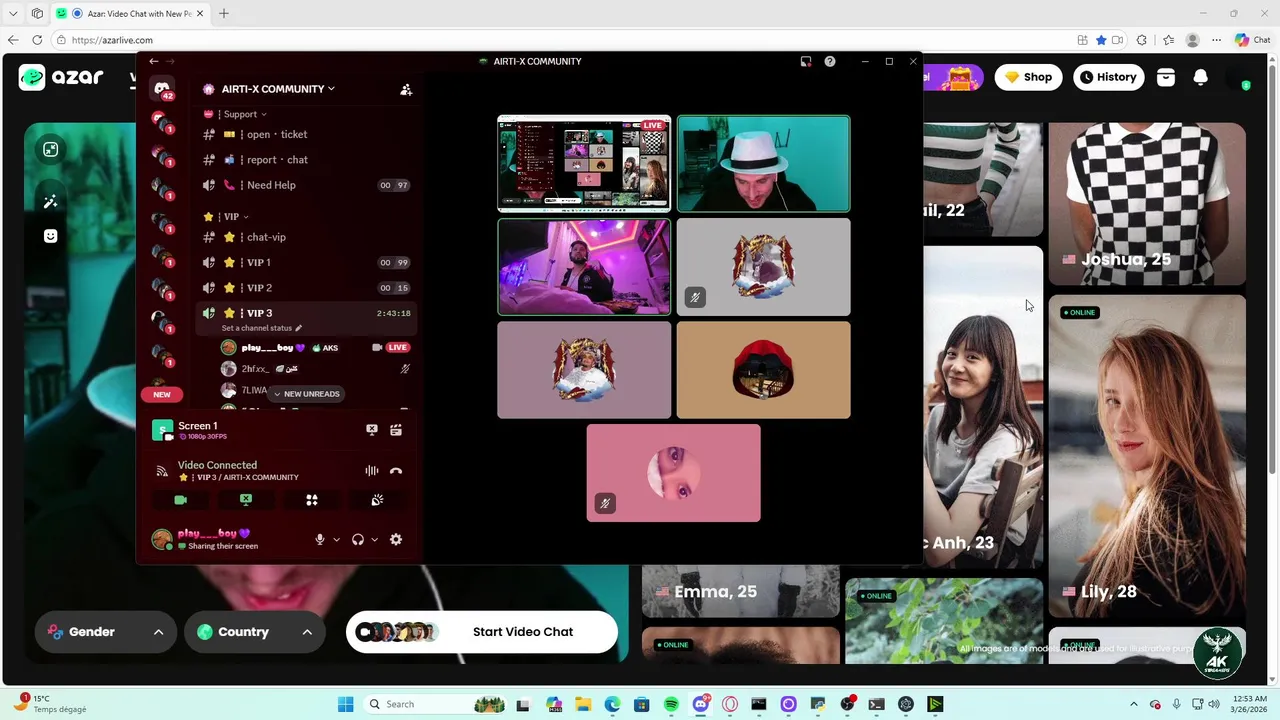Open the LIVE screen share tile
Image resolution: width=1280 pixels, height=720 pixels.
pos(584,164)
